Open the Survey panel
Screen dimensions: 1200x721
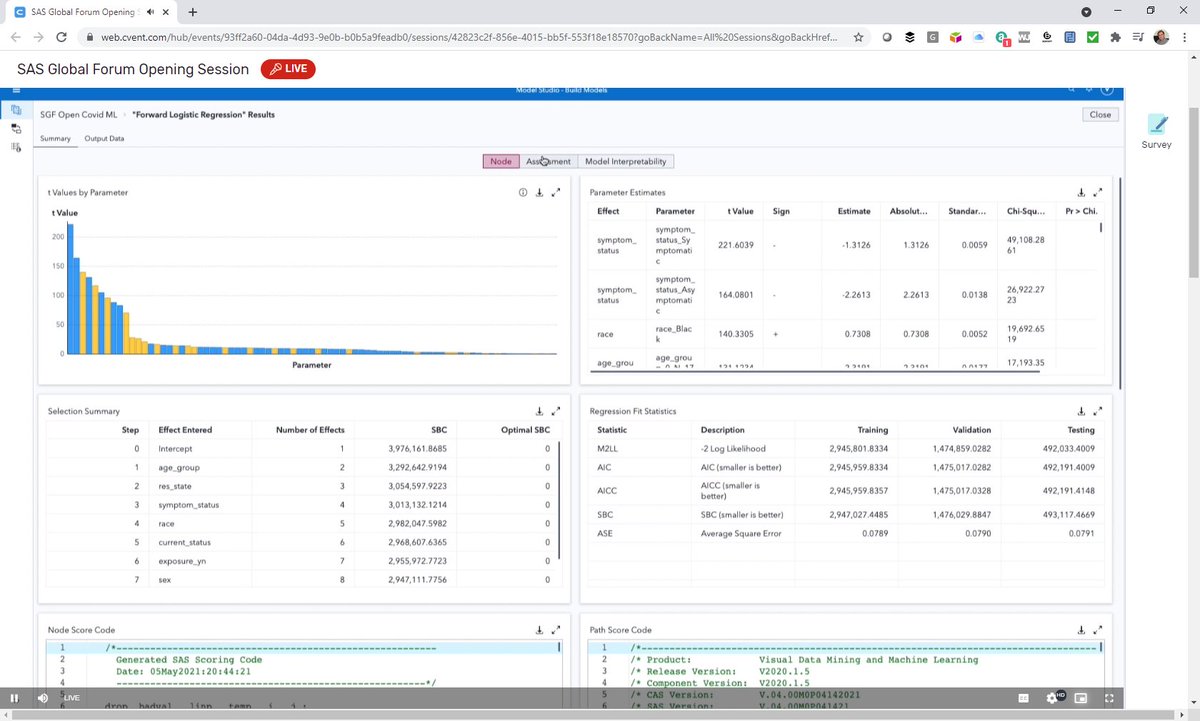(x=1156, y=131)
